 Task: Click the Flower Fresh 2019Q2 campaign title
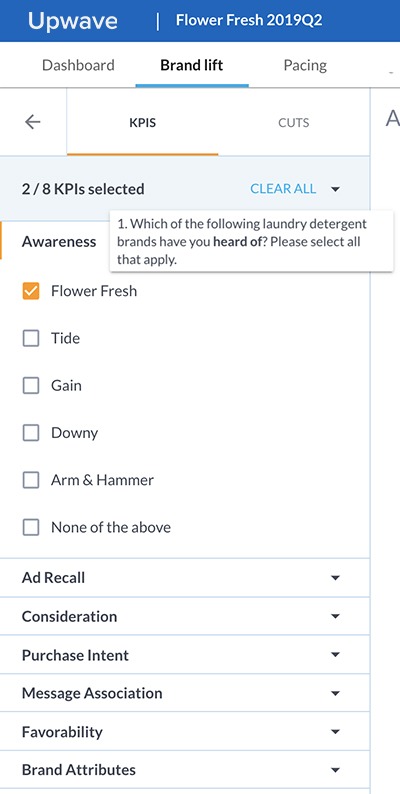pyautogui.click(x=249, y=20)
